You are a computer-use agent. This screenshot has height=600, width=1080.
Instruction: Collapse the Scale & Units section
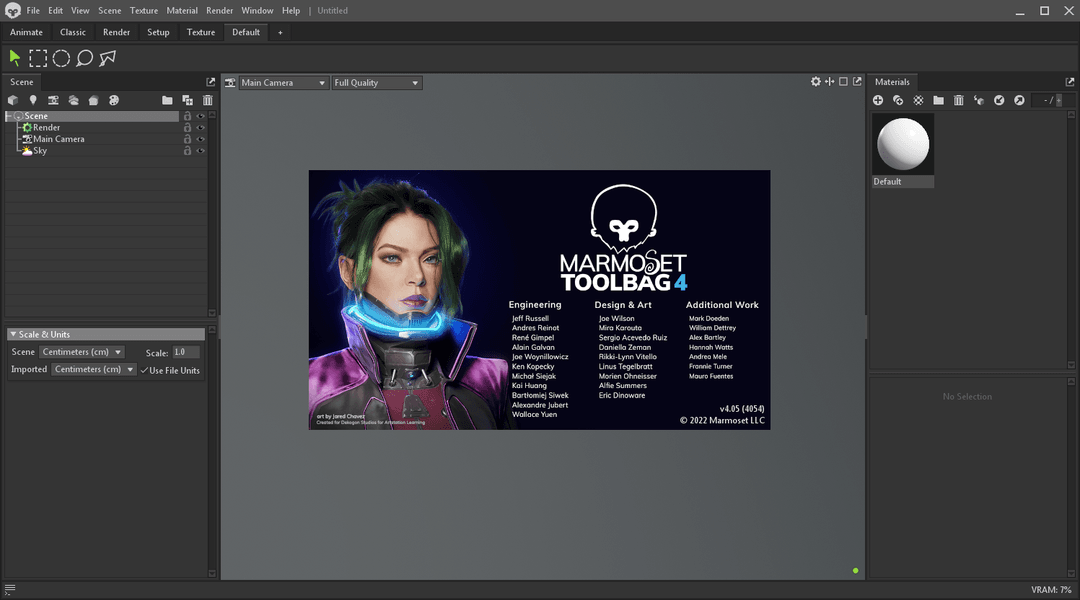pos(13,334)
